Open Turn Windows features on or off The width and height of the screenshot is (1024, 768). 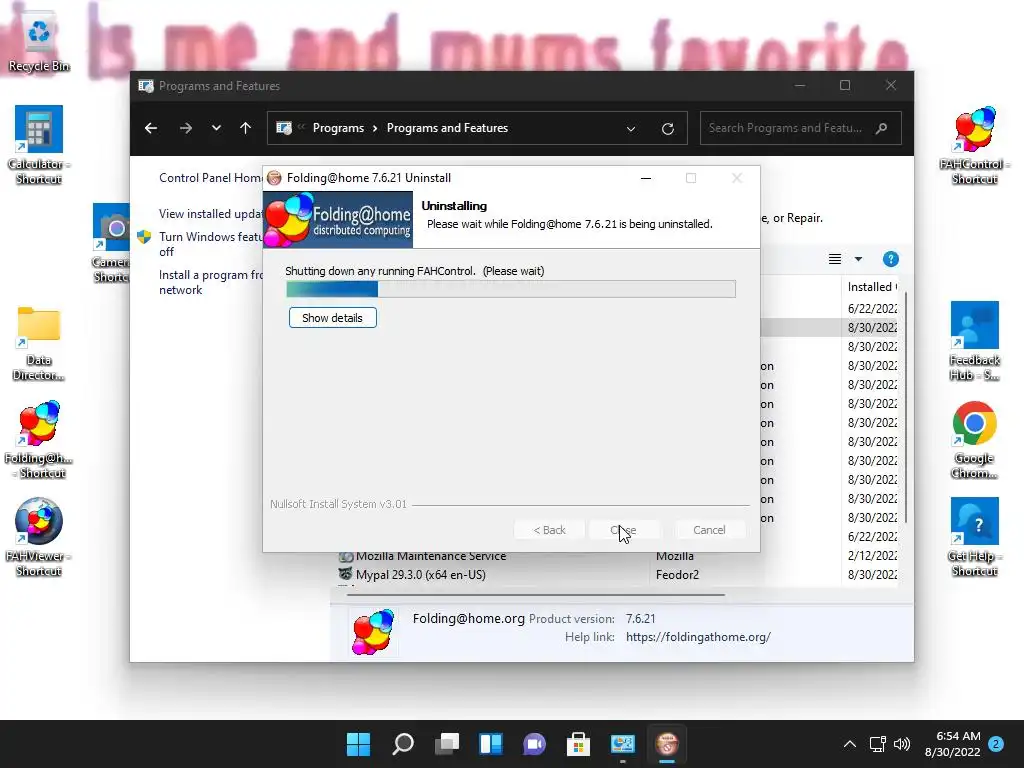click(210, 244)
